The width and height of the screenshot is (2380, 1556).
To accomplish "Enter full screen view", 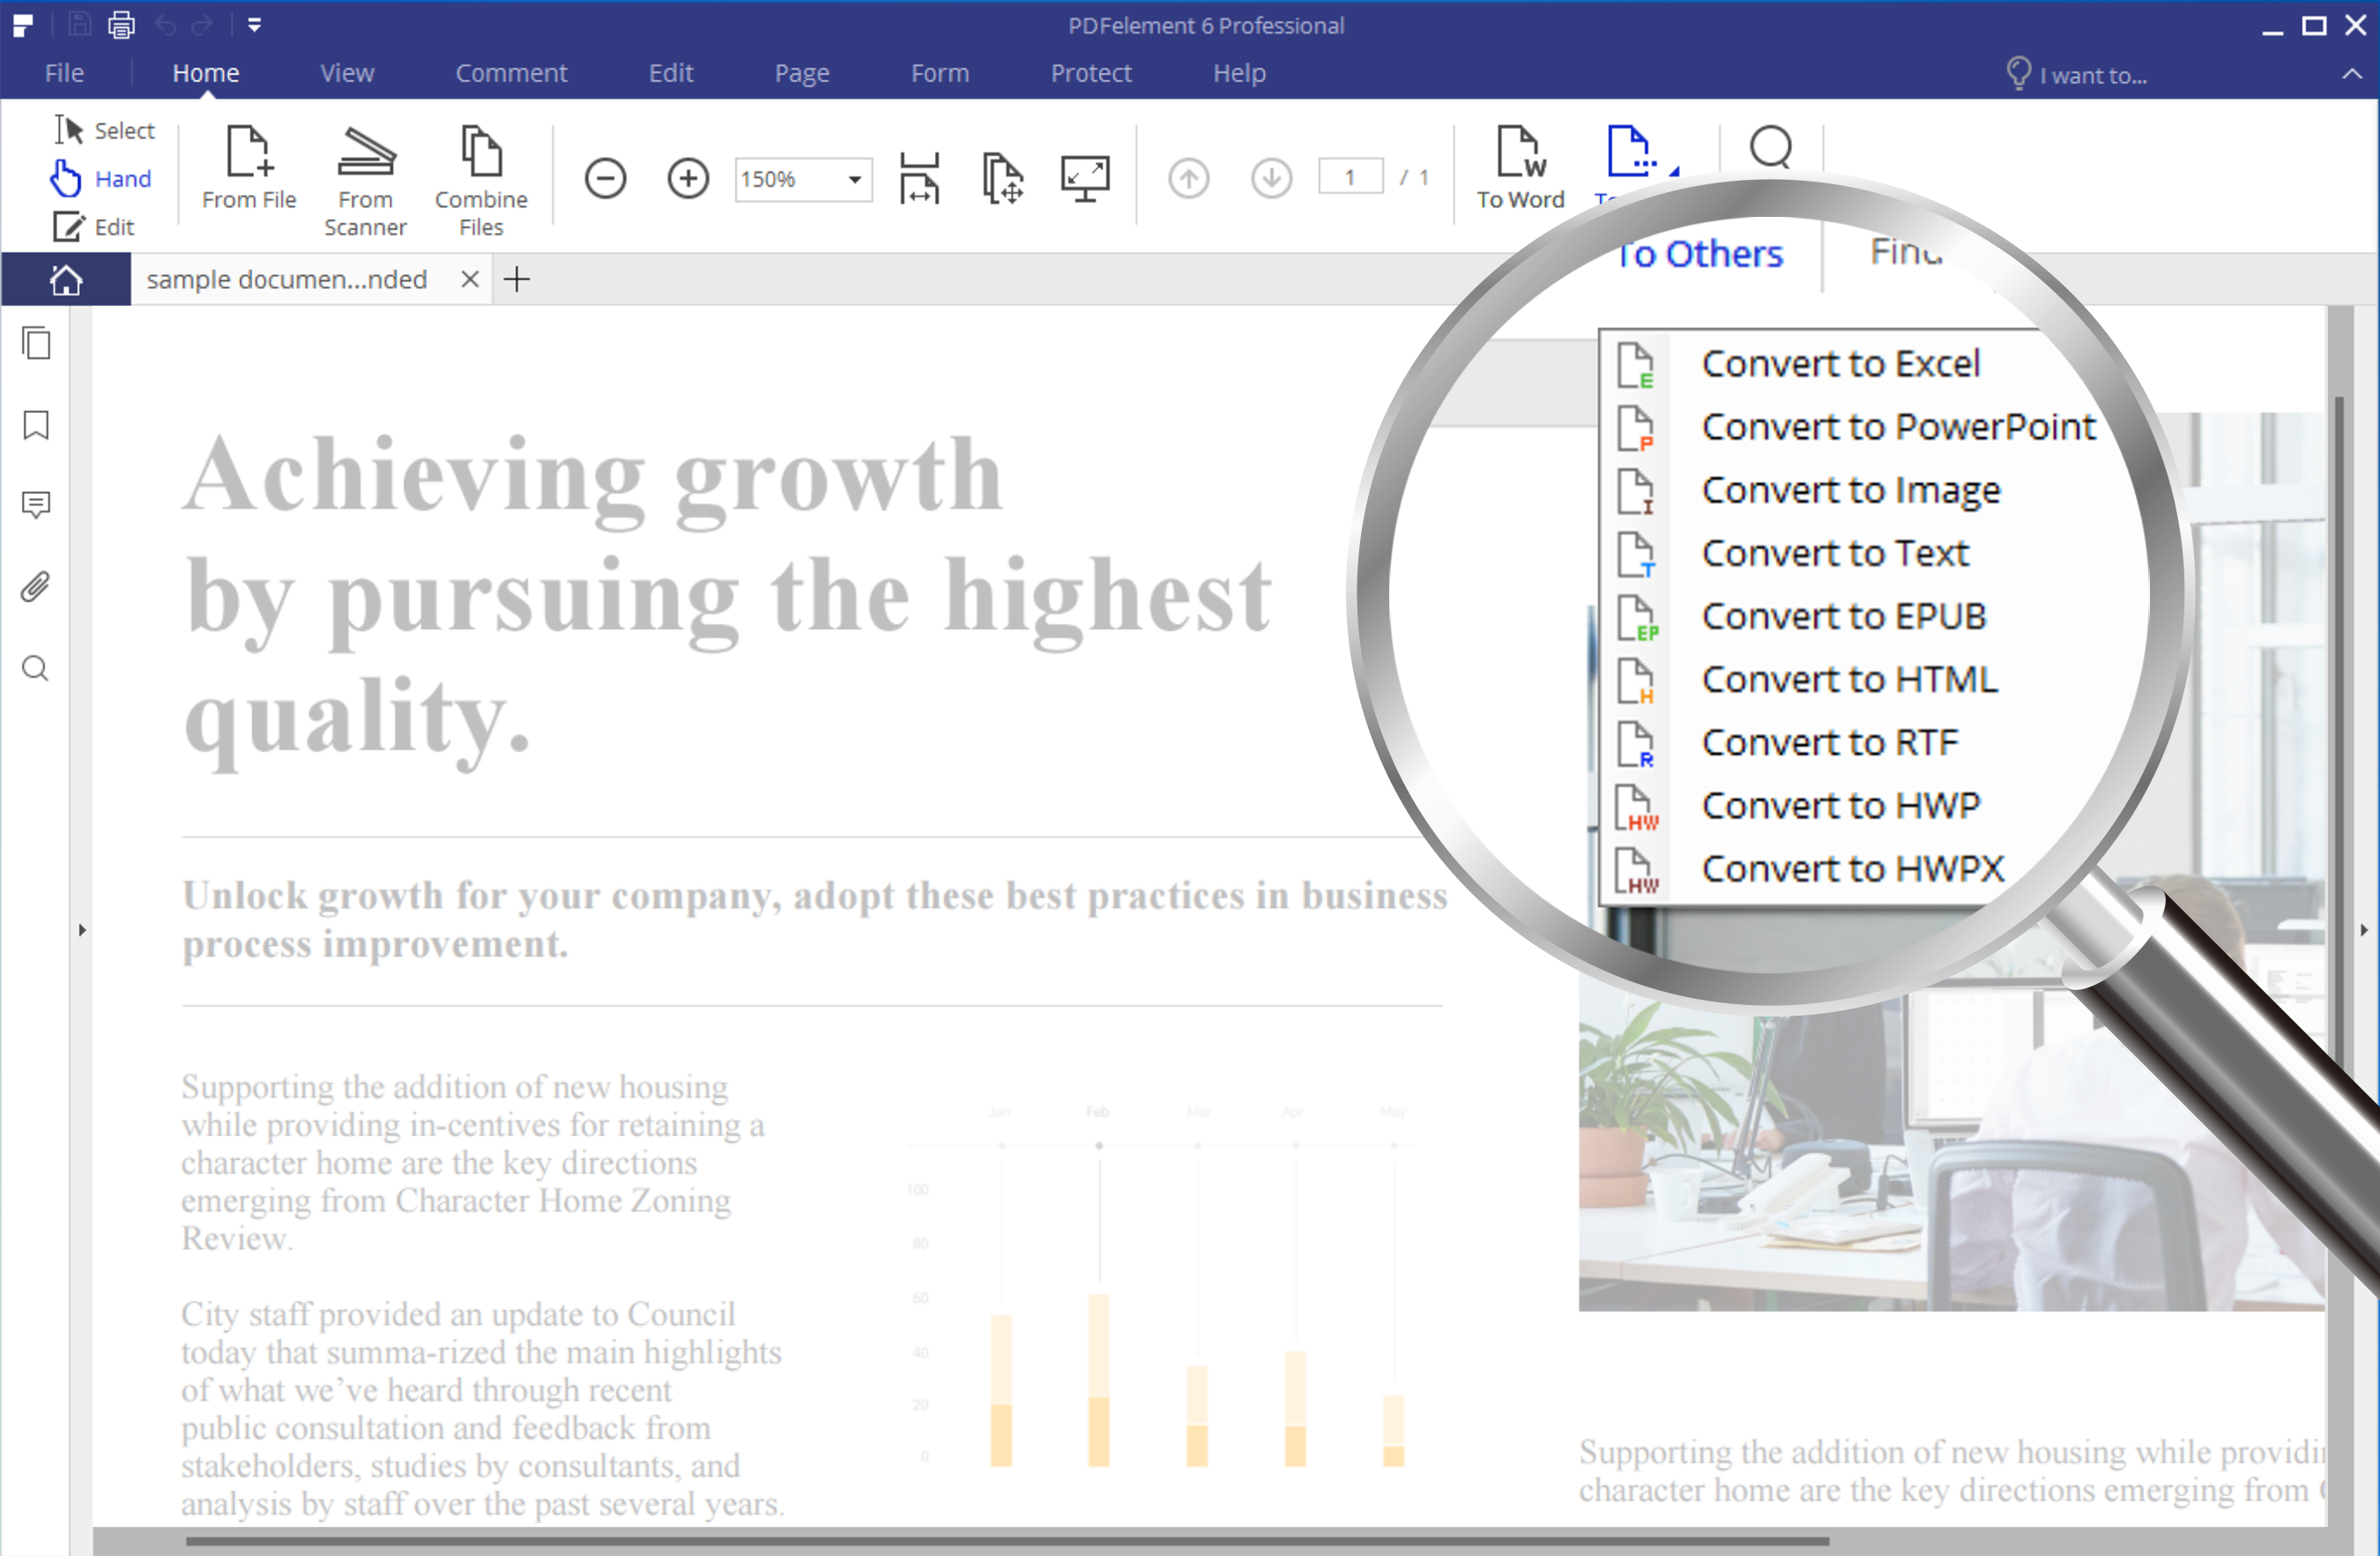I will [x=1085, y=178].
